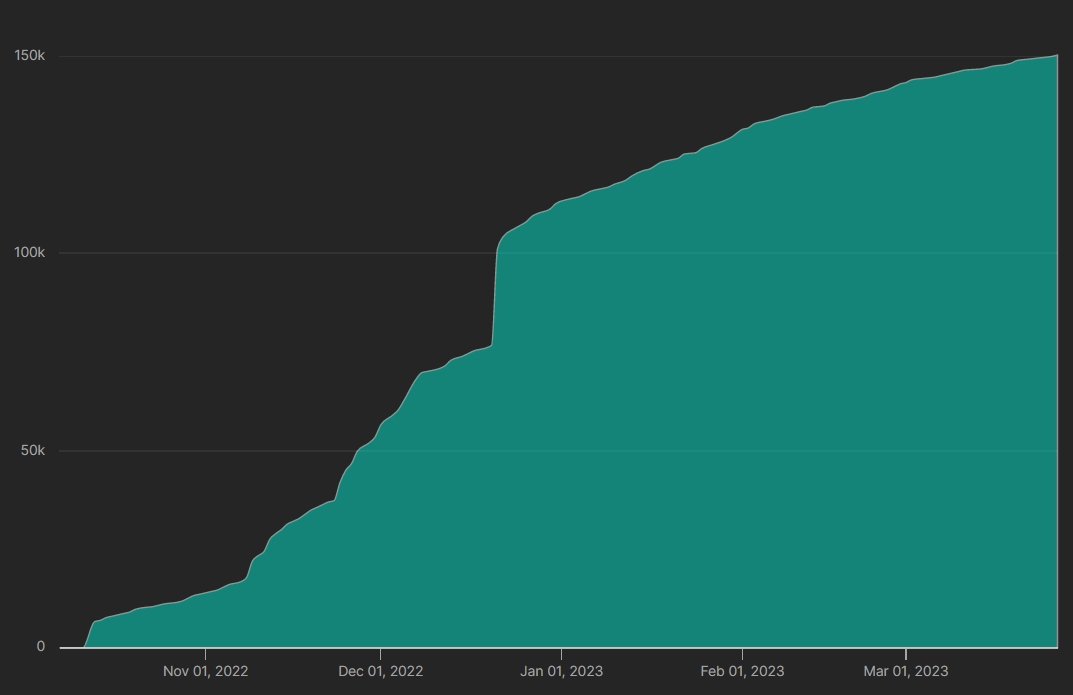
Task: Click the teal filled area under the curve
Action: (700, 450)
